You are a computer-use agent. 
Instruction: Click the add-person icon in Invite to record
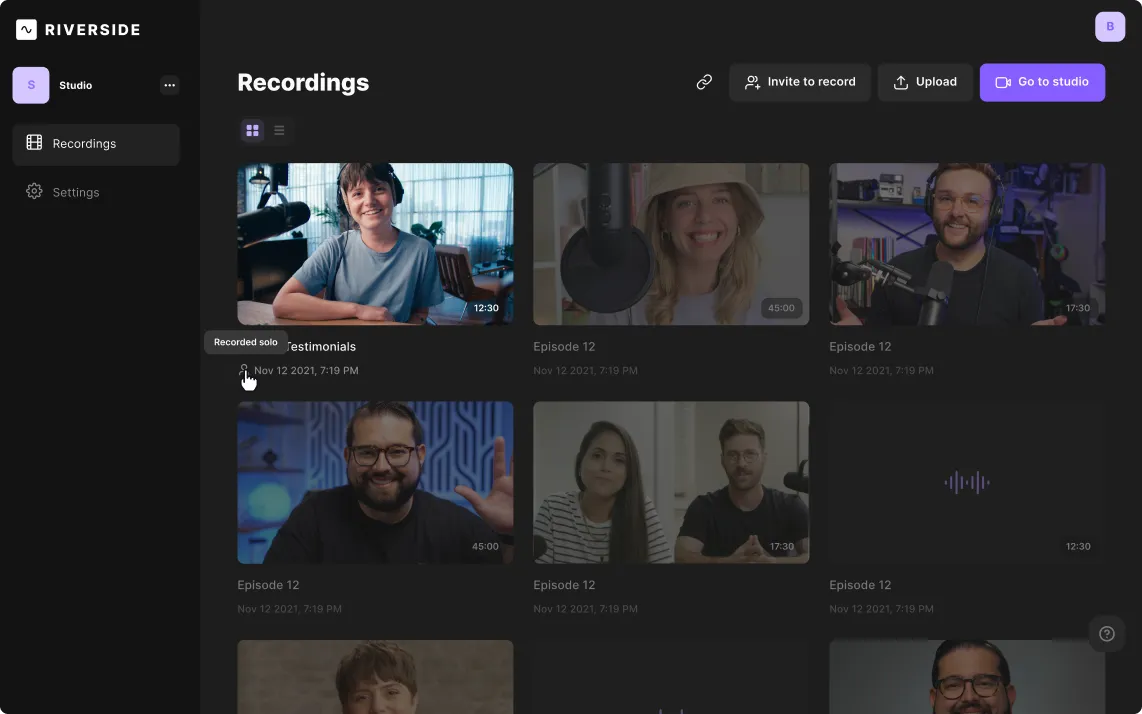point(752,82)
